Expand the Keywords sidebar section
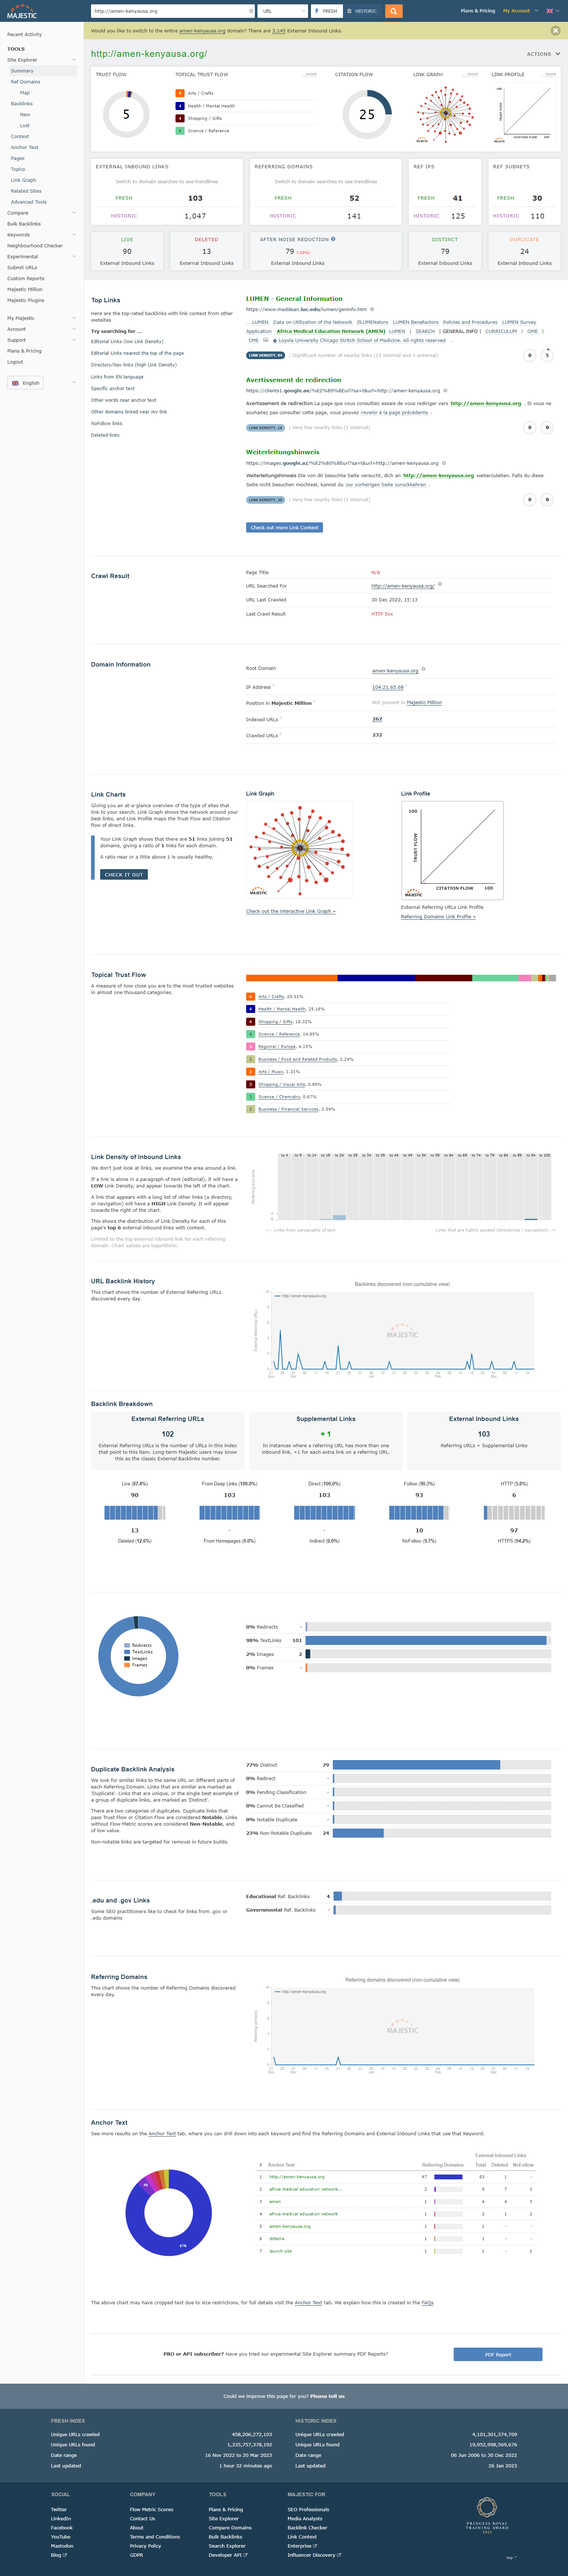Viewport: 568px width, 2576px height. 74,235
